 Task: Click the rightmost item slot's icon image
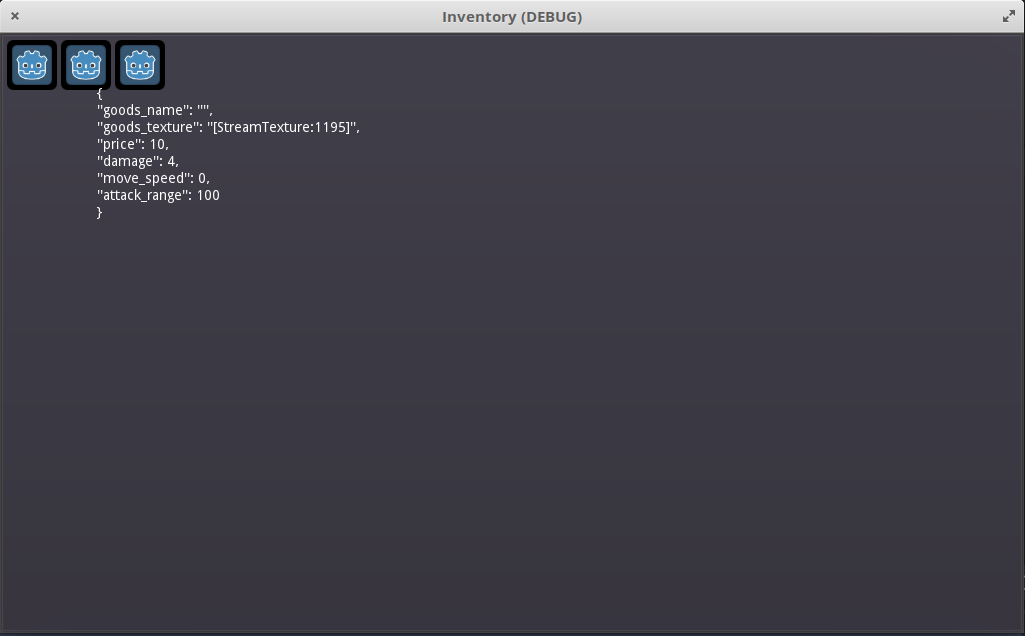coord(140,64)
